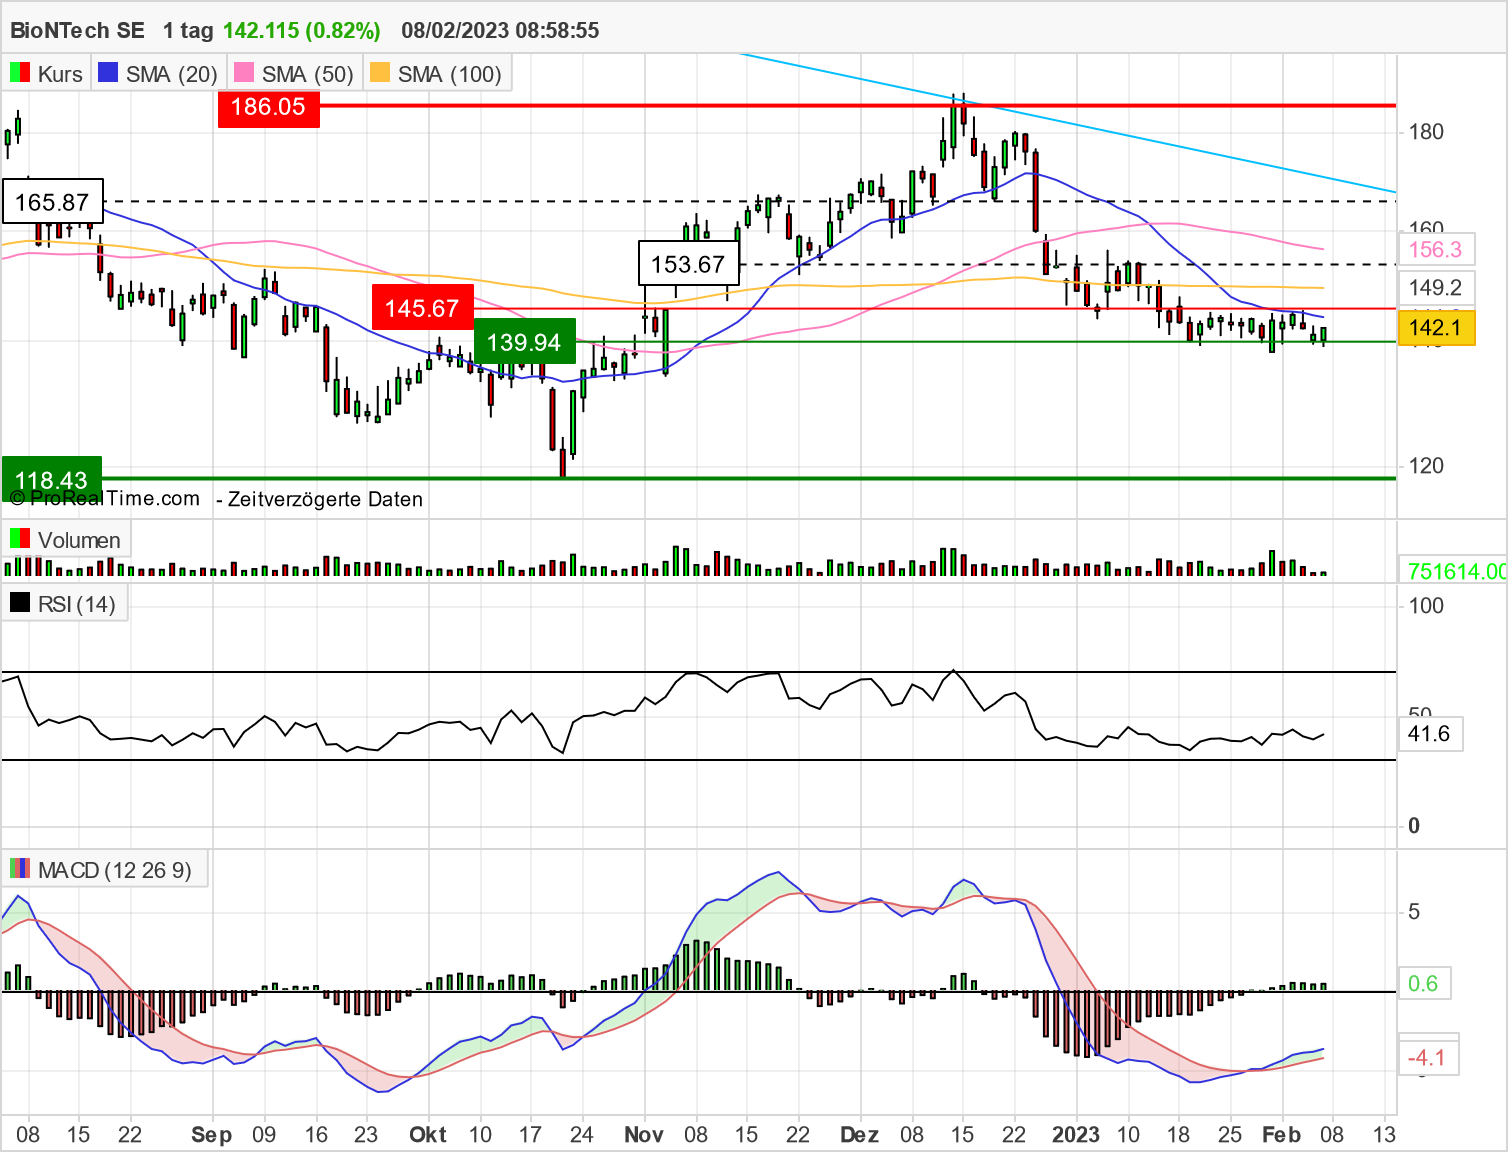The height and width of the screenshot is (1152, 1508).
Task: Click the 118.43 support level label
Action: (50, 478)
